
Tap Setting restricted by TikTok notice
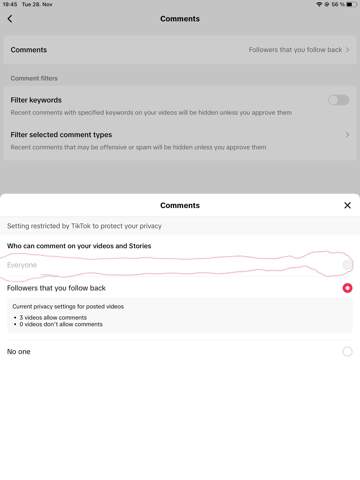84,226
